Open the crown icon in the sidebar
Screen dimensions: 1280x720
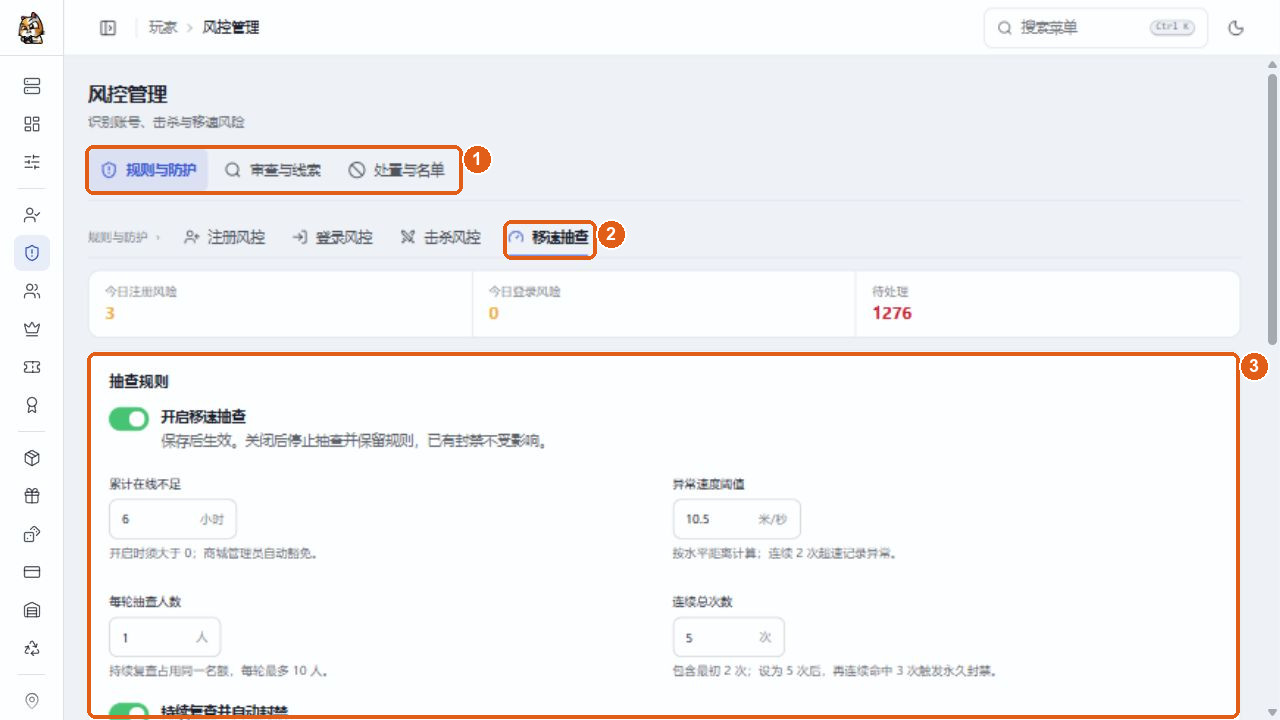point(32,329)
